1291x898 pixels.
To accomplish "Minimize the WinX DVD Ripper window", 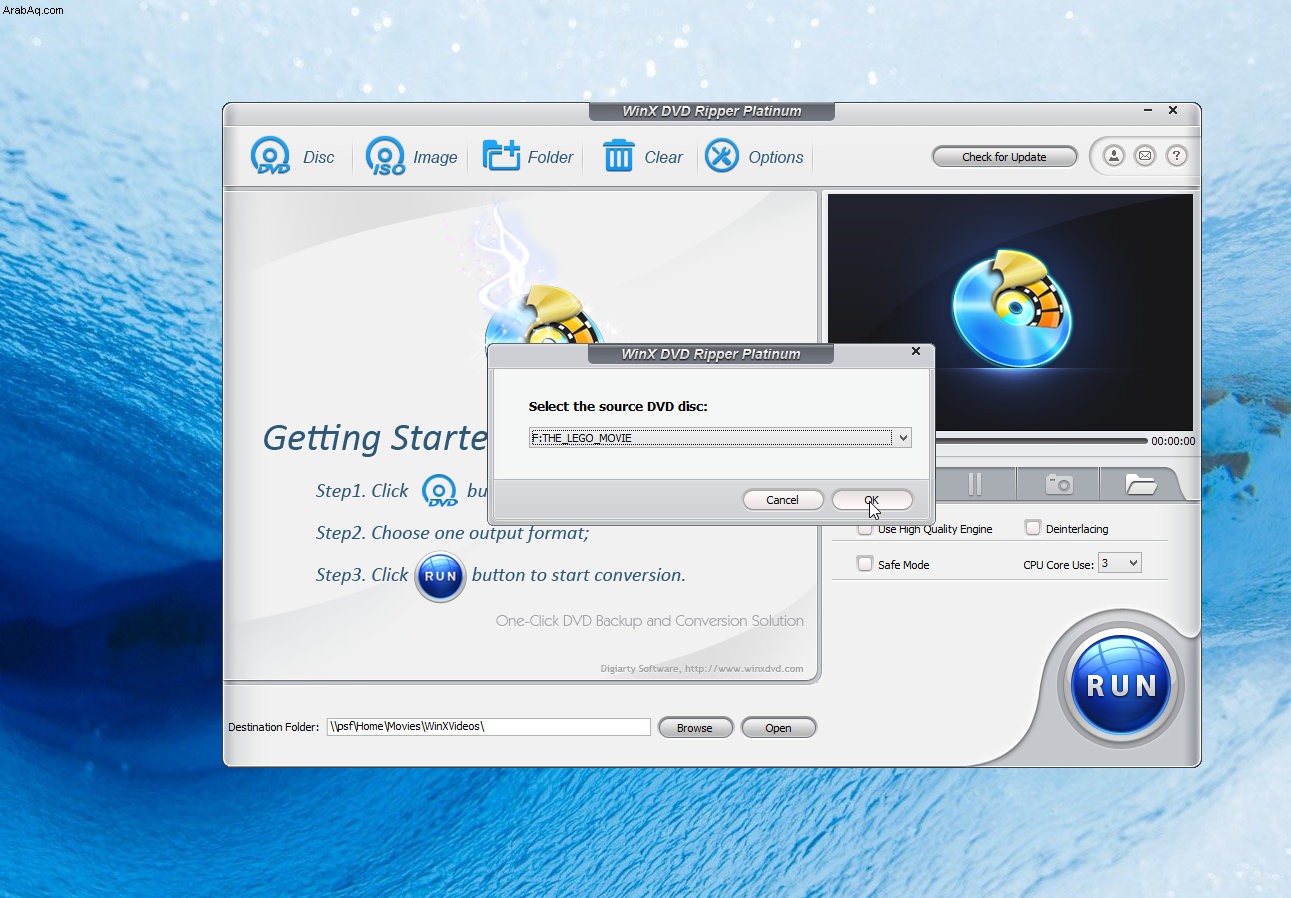I will 1146,111.
